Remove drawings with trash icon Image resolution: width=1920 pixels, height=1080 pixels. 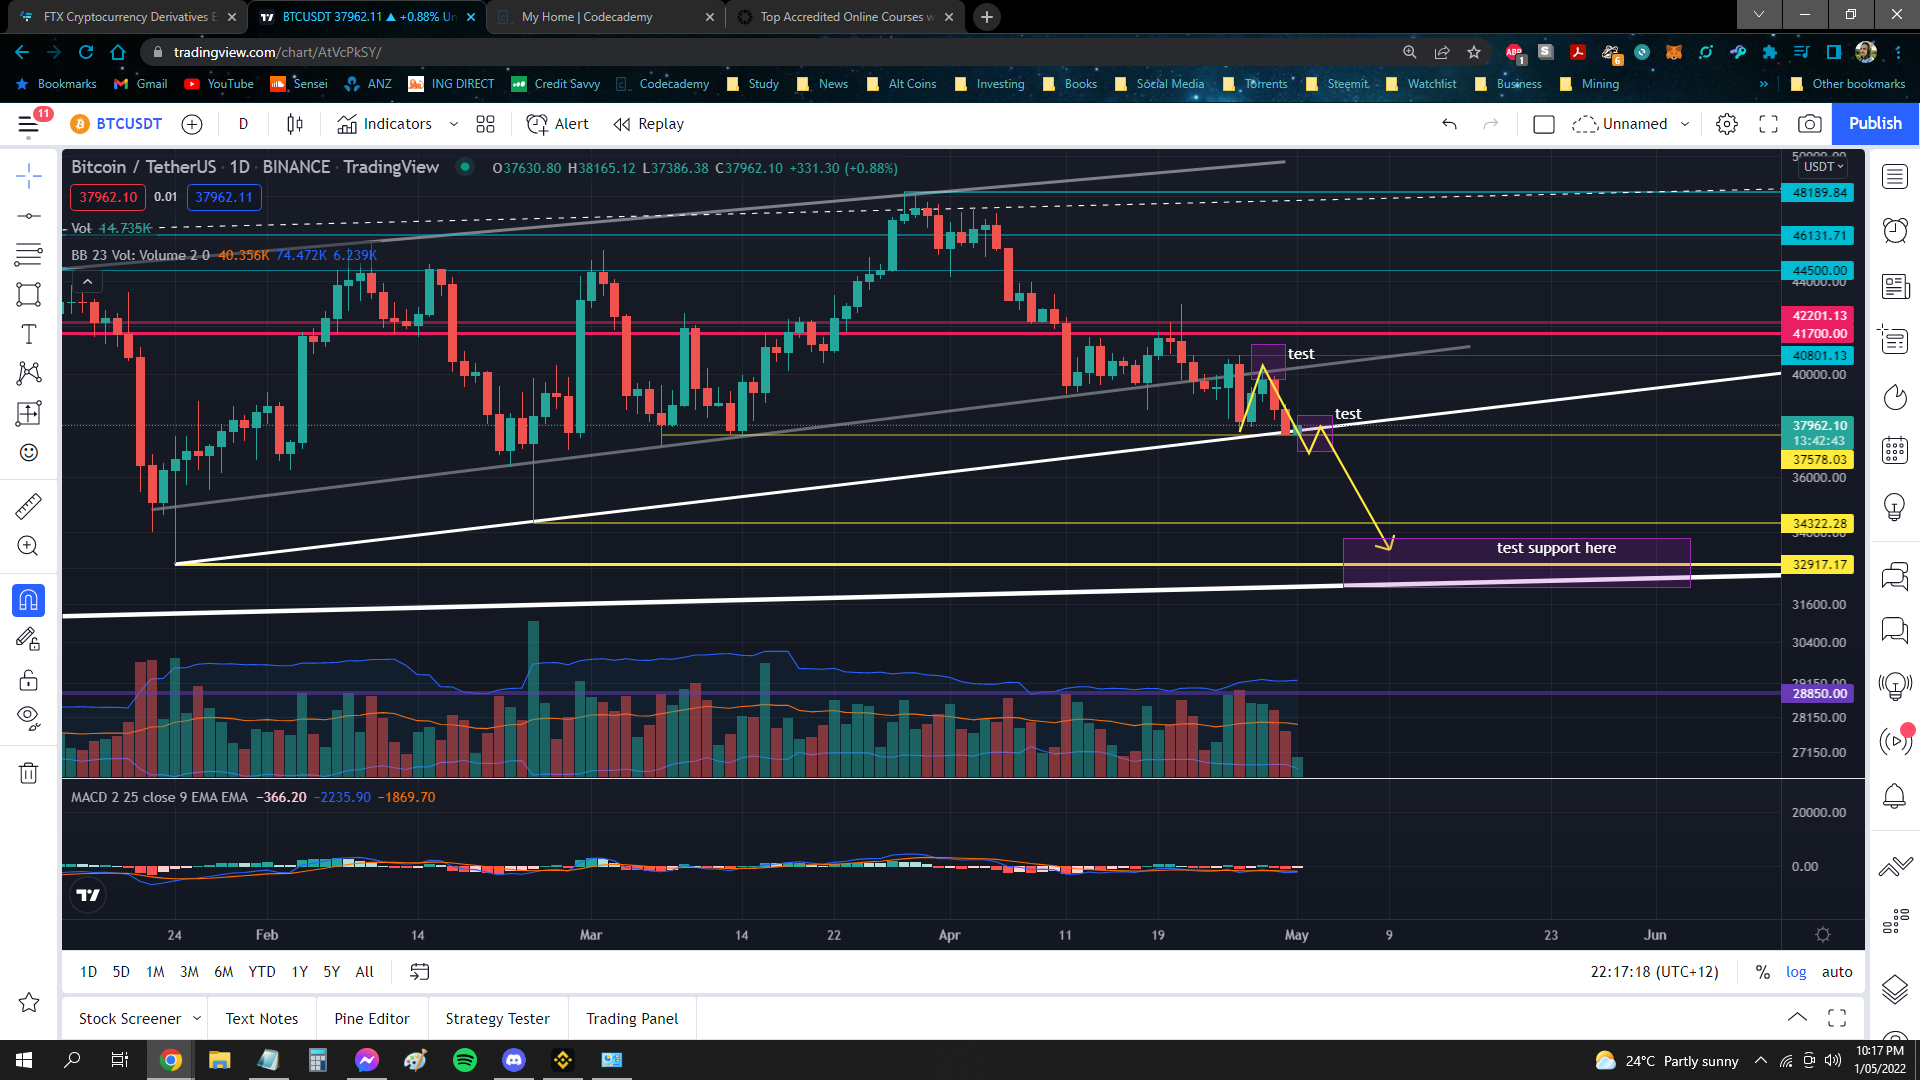click(29, 773)
